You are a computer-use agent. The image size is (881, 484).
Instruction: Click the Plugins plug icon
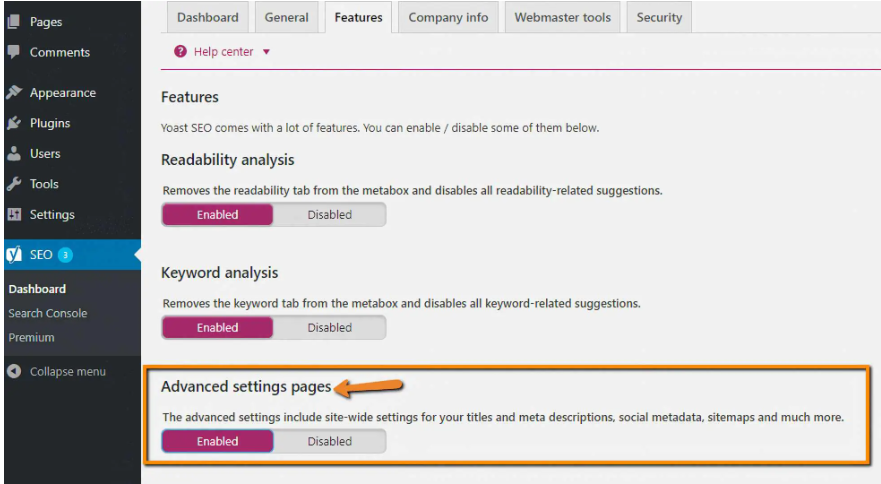tap(14, 123)
